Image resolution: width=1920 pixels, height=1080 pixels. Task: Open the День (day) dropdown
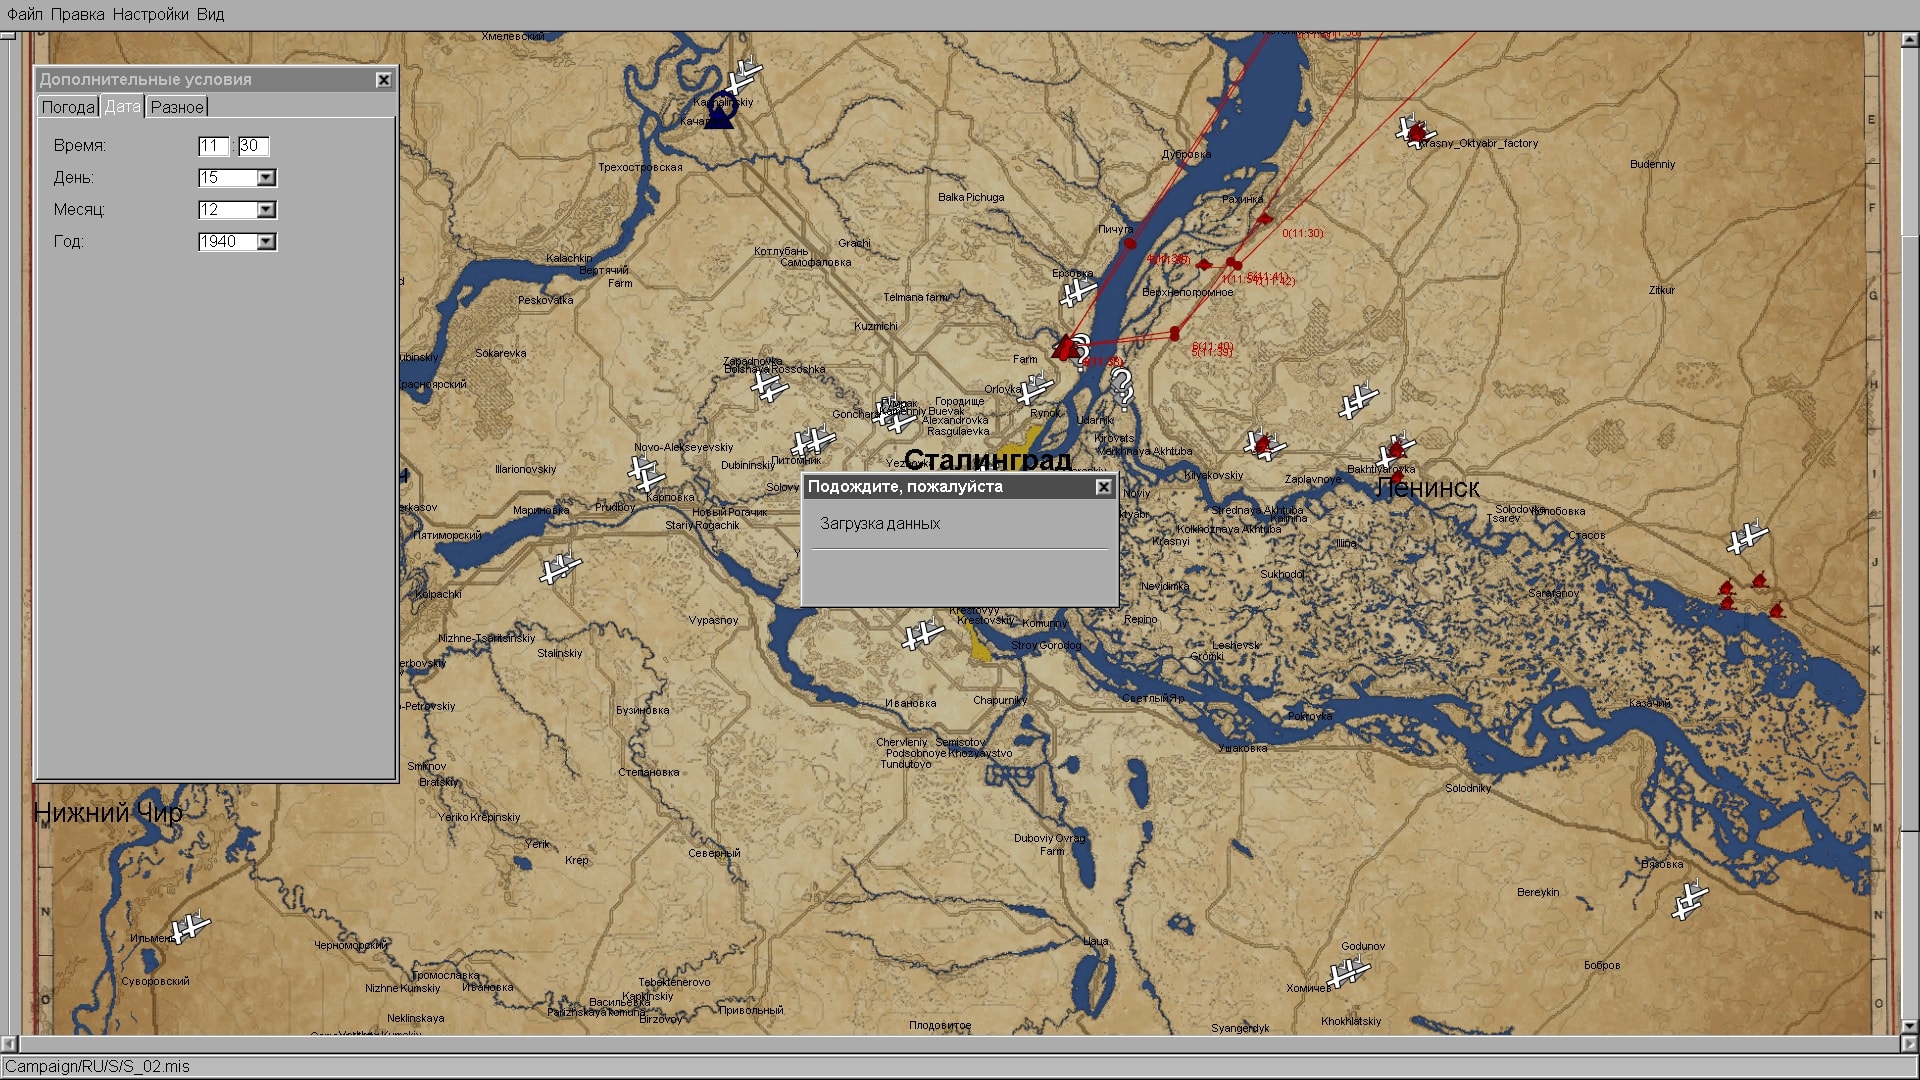[266, 178]
